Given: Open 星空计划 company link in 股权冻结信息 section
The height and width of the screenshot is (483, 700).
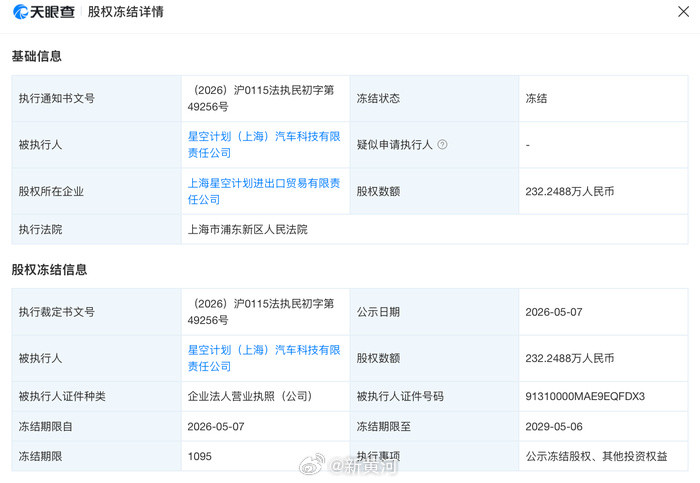Looking at the screenshot, I should click(264, 358).
